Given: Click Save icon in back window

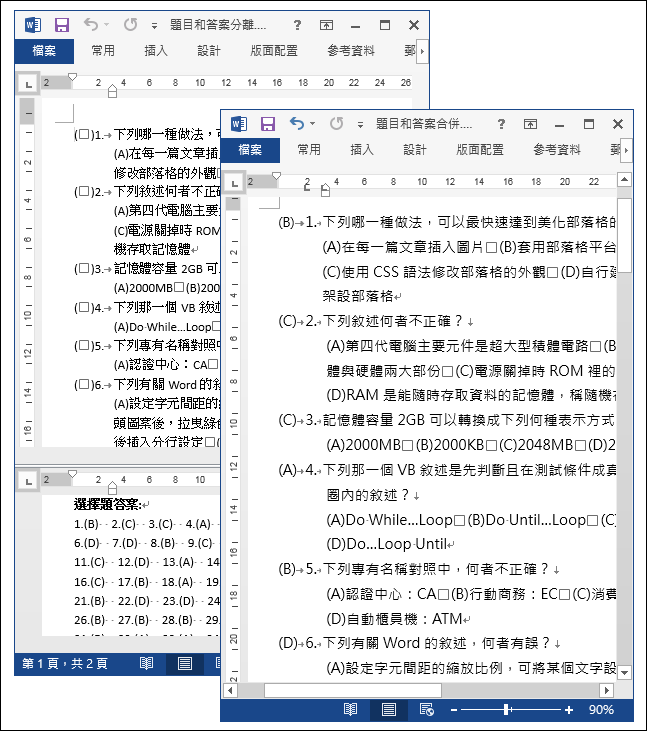Looking at the screenshot, I should [x=62, y=25].
